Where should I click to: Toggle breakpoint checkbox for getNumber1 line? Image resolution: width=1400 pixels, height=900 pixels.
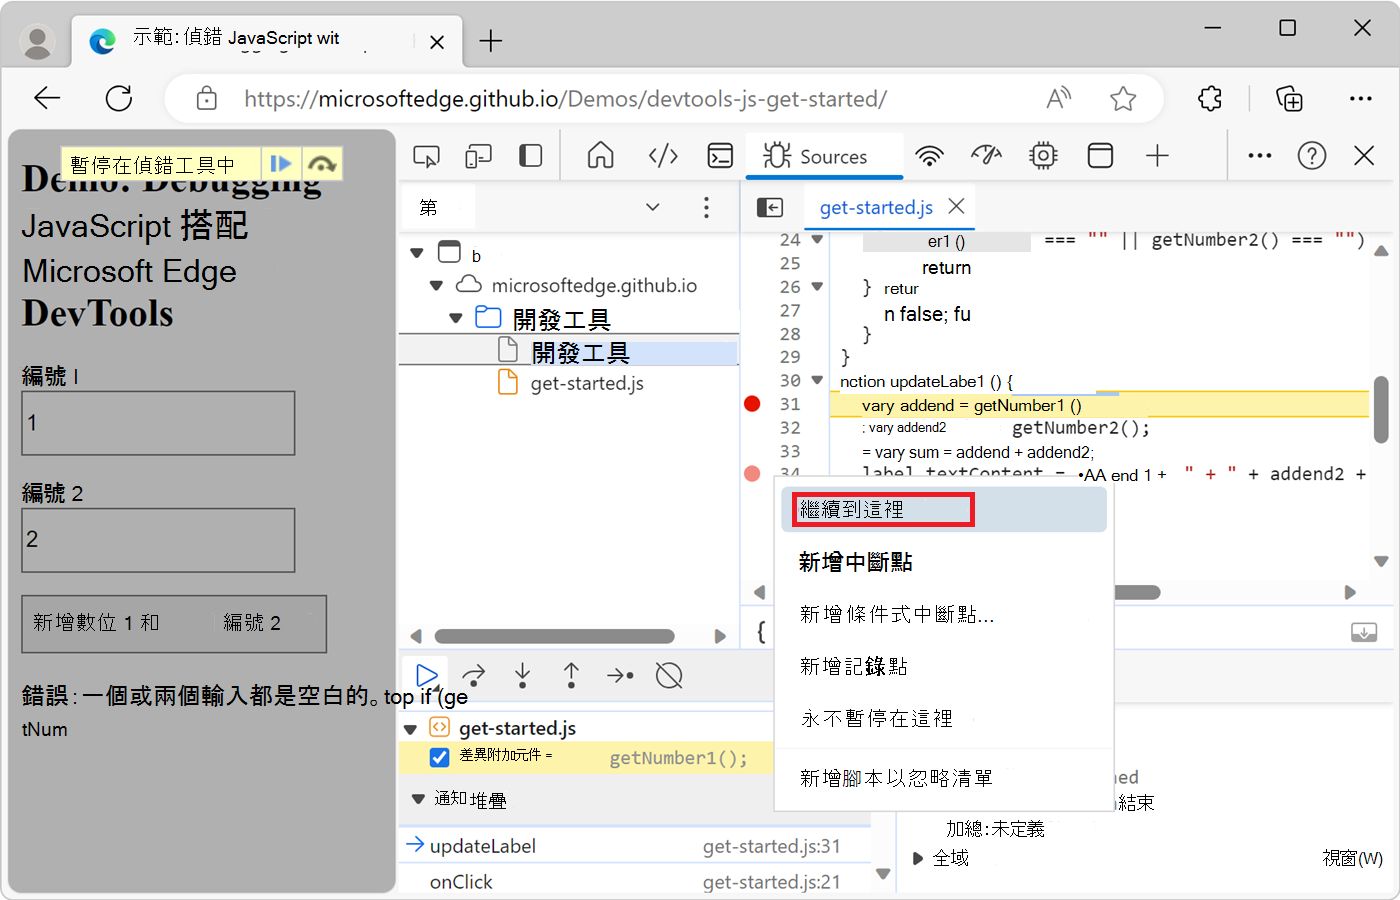[x=439, y=757]
